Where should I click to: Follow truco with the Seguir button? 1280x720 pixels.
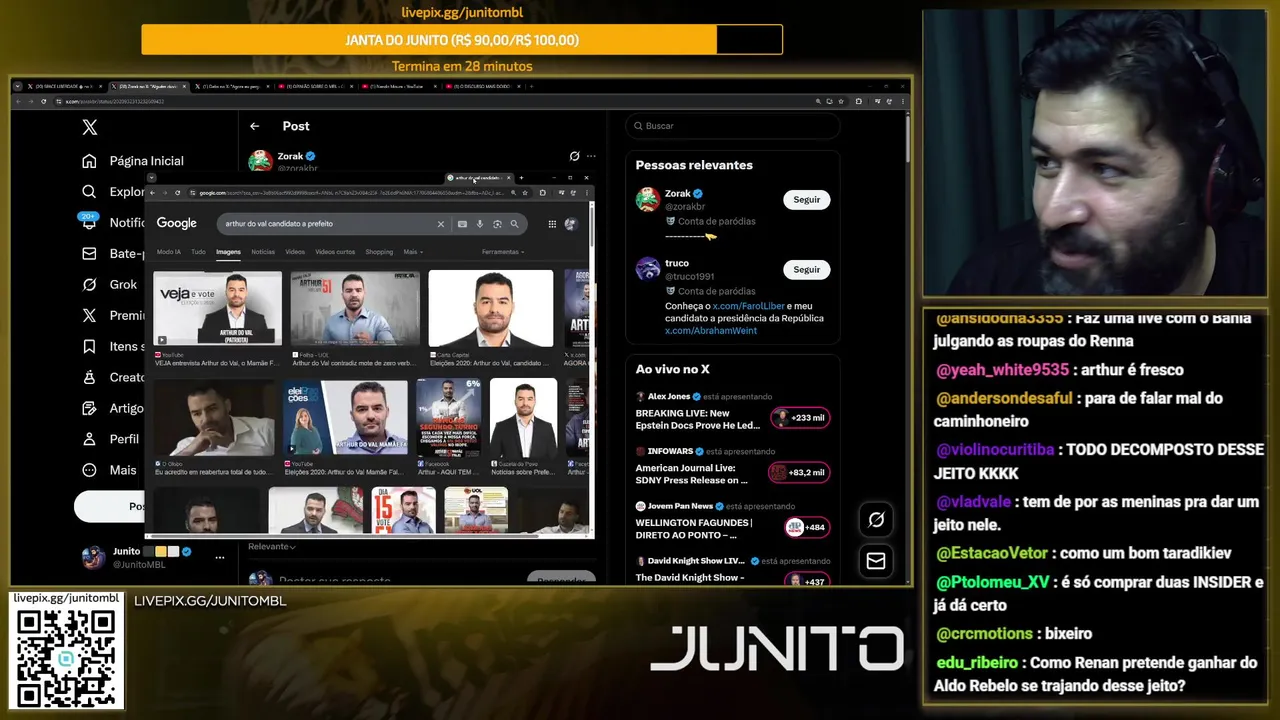[806, 270]
